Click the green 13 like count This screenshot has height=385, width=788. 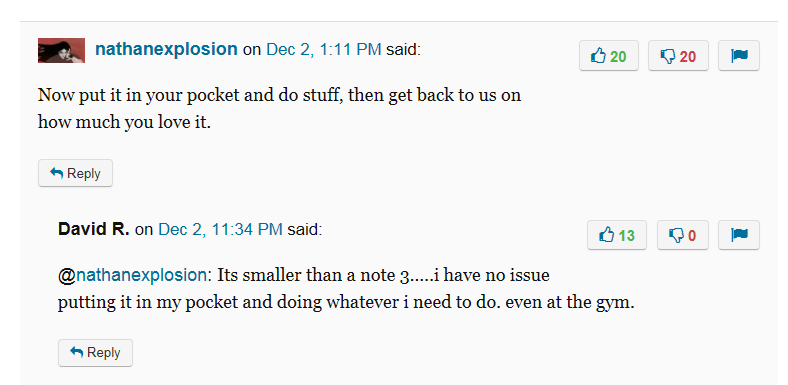pos(626,235)
